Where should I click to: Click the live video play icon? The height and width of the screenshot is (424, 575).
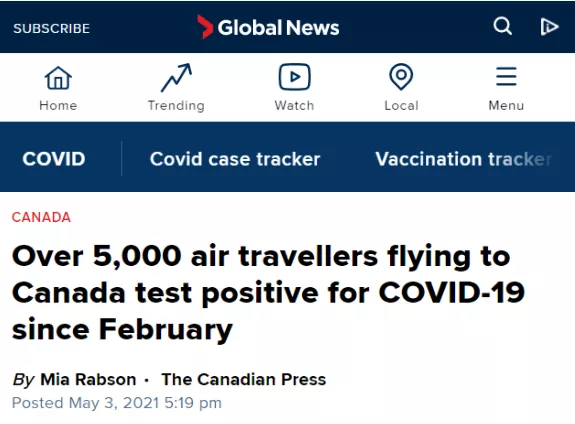549,26
